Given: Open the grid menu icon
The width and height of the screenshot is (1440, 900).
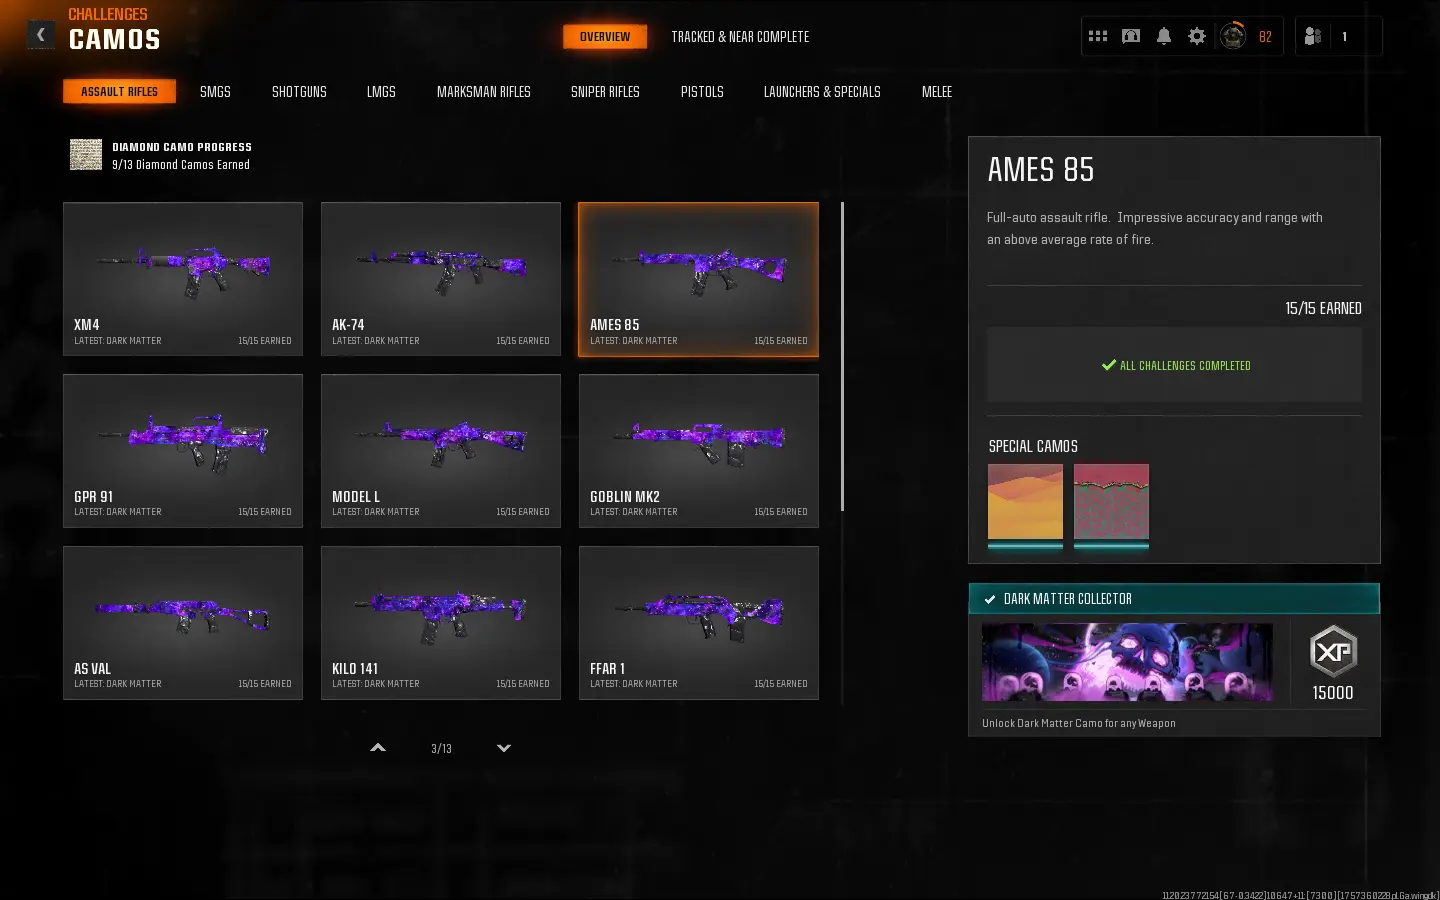Looking at the screenshot, I should [1097, 36].
